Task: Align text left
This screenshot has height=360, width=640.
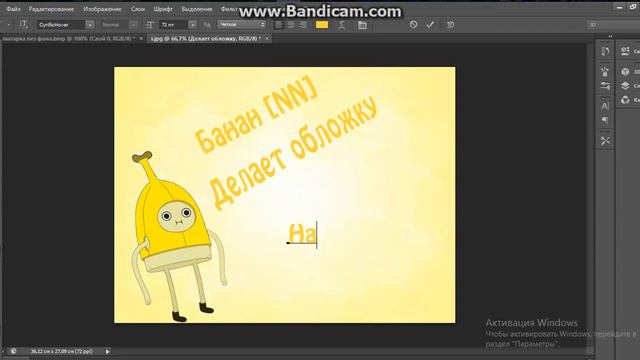Action: (x=279, y=25)
